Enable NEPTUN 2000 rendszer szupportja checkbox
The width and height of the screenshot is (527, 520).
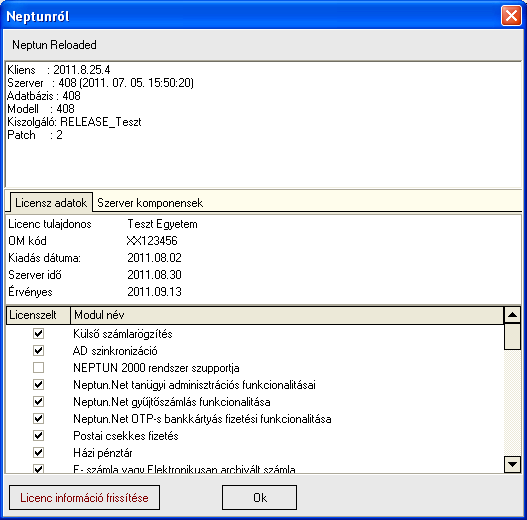pos(38,367)
